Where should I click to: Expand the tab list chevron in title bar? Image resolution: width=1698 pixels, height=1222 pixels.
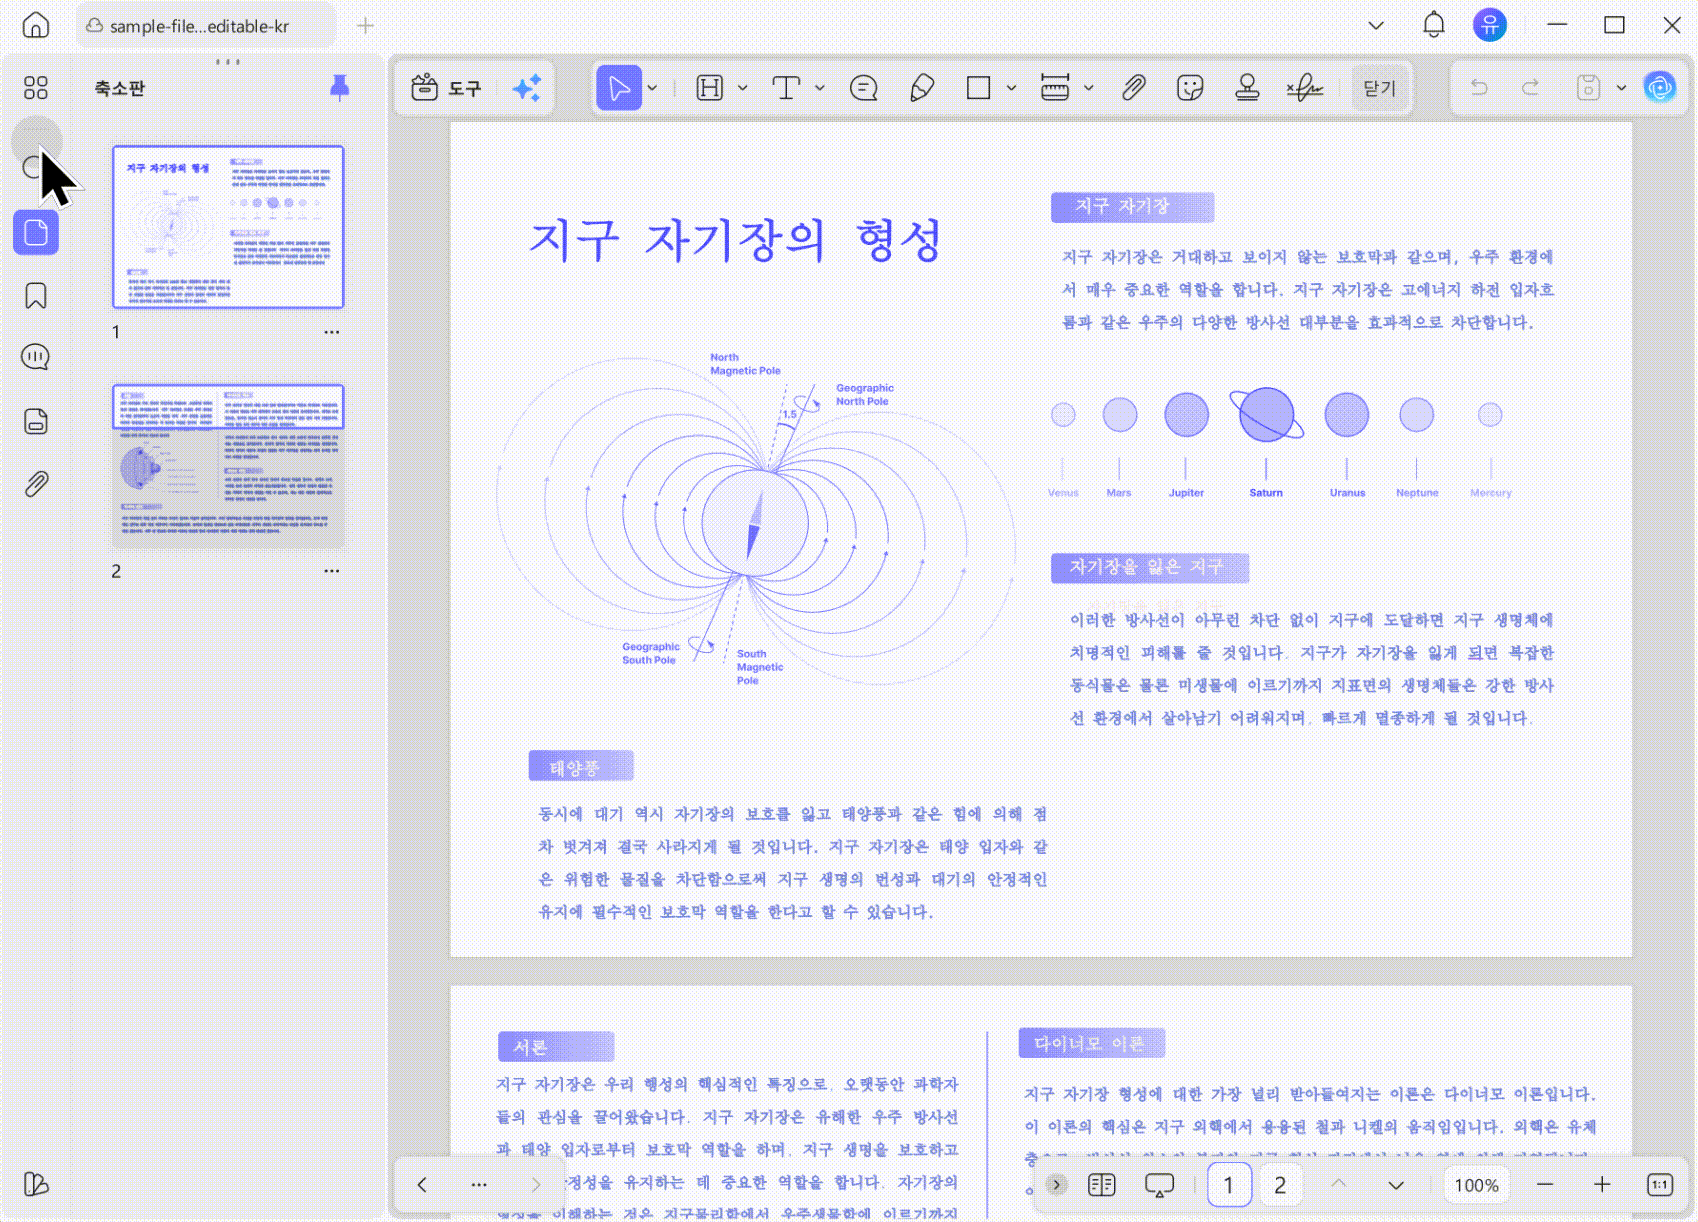pos(1376,26)
